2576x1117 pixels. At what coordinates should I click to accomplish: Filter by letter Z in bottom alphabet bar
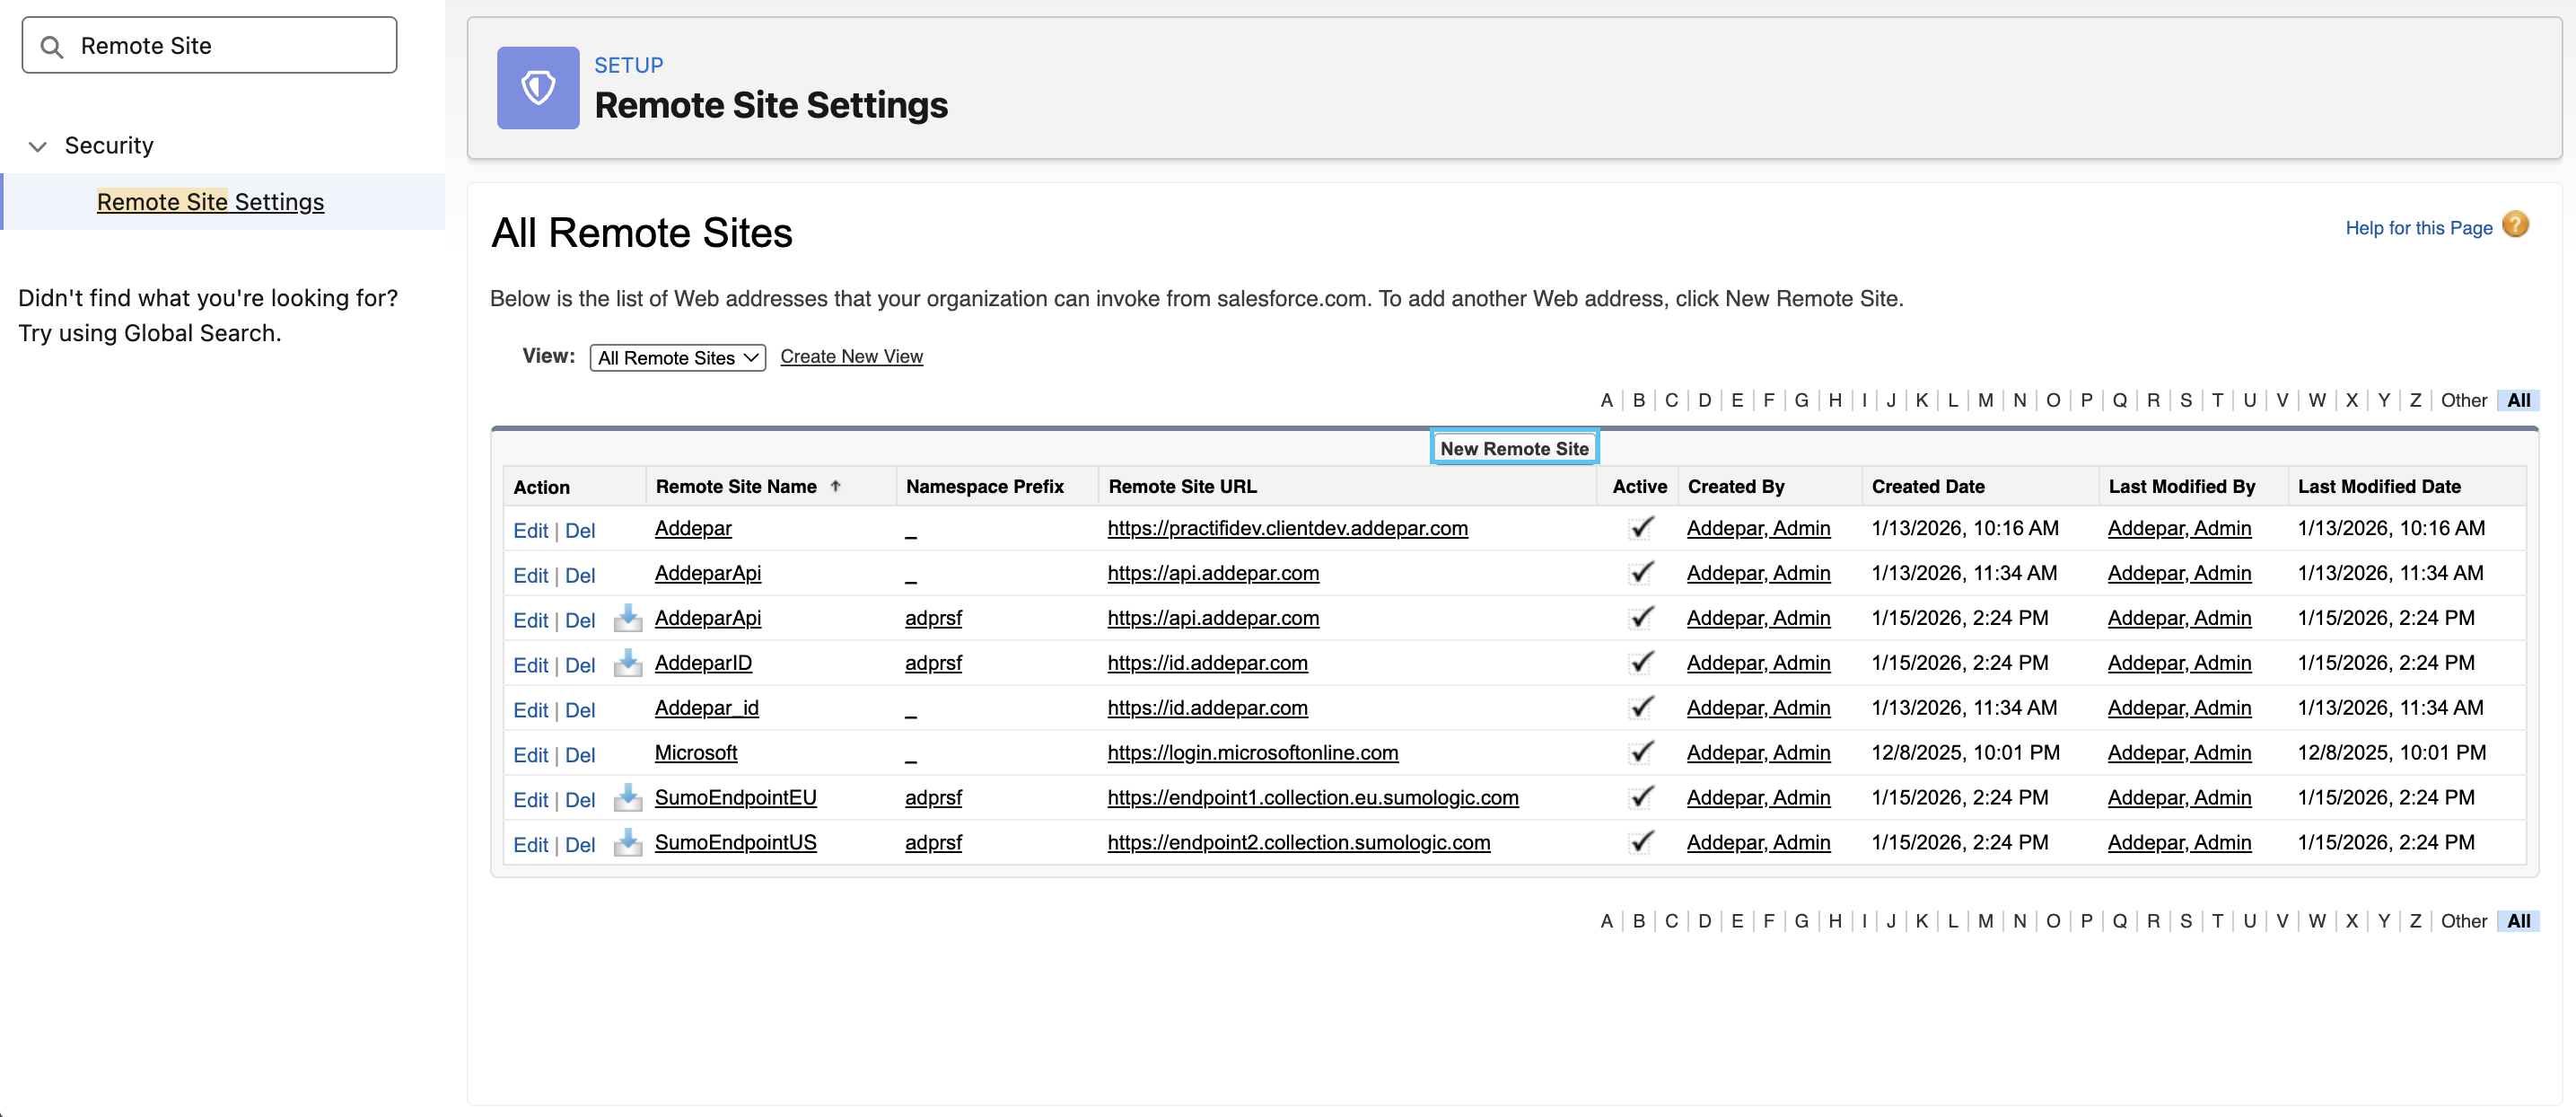(2415, 921)
